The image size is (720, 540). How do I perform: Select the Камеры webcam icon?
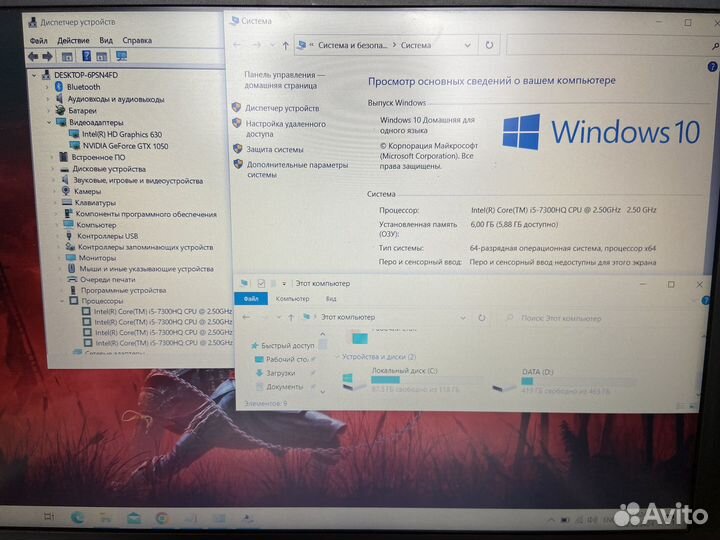click(66, 191)
